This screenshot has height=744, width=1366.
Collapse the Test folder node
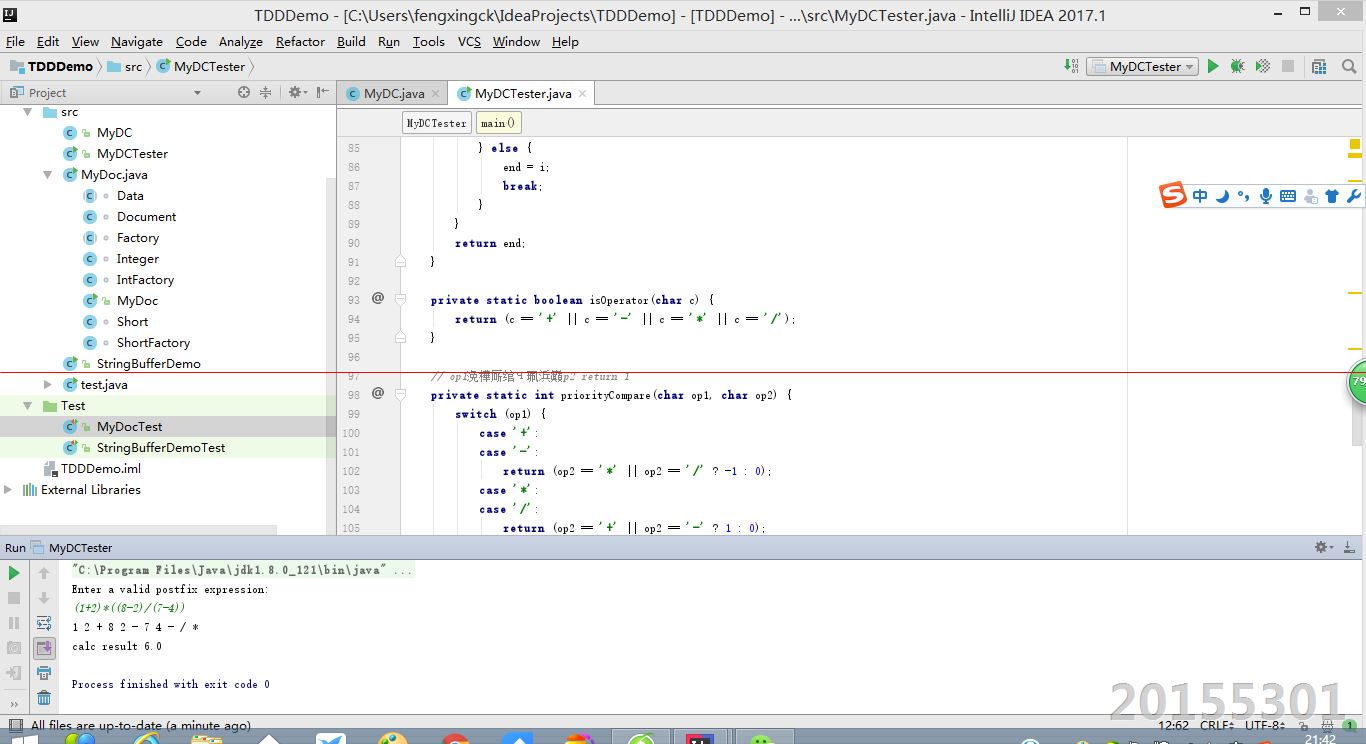[x=28, y=405]
